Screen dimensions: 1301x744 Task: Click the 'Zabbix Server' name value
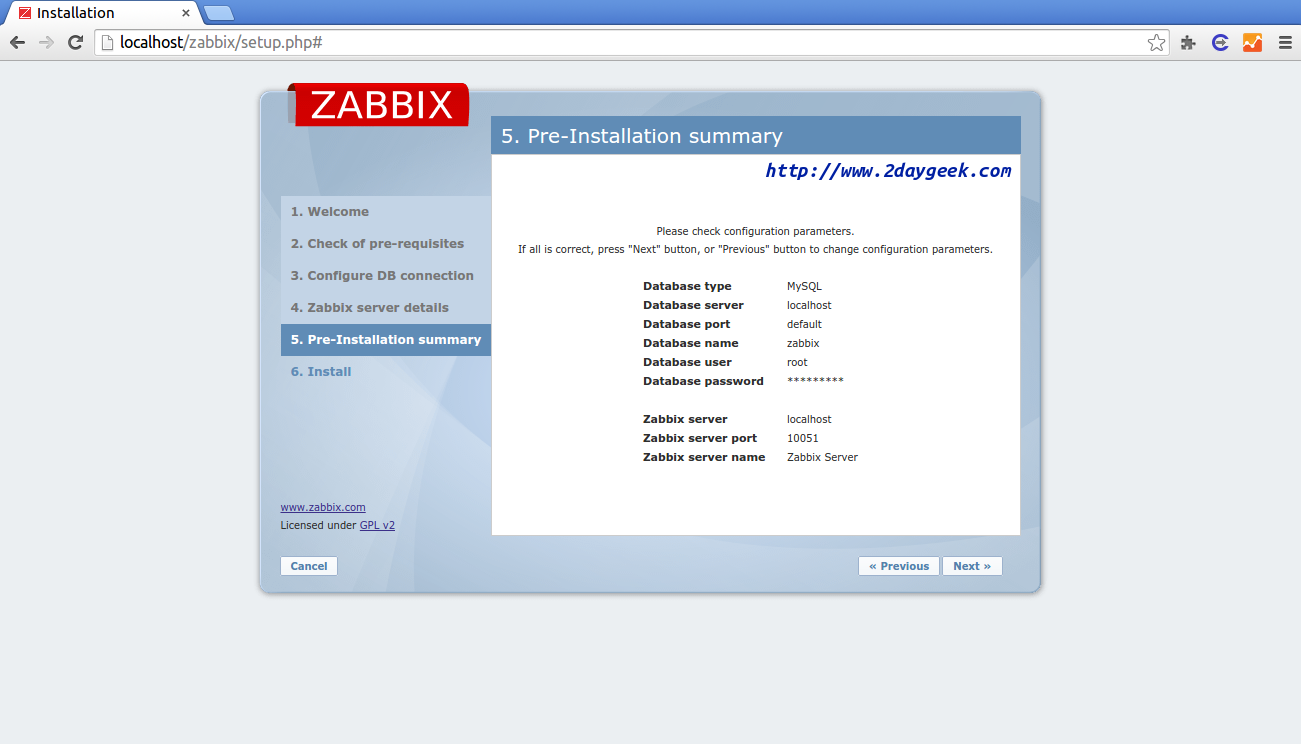coord(822,457)
